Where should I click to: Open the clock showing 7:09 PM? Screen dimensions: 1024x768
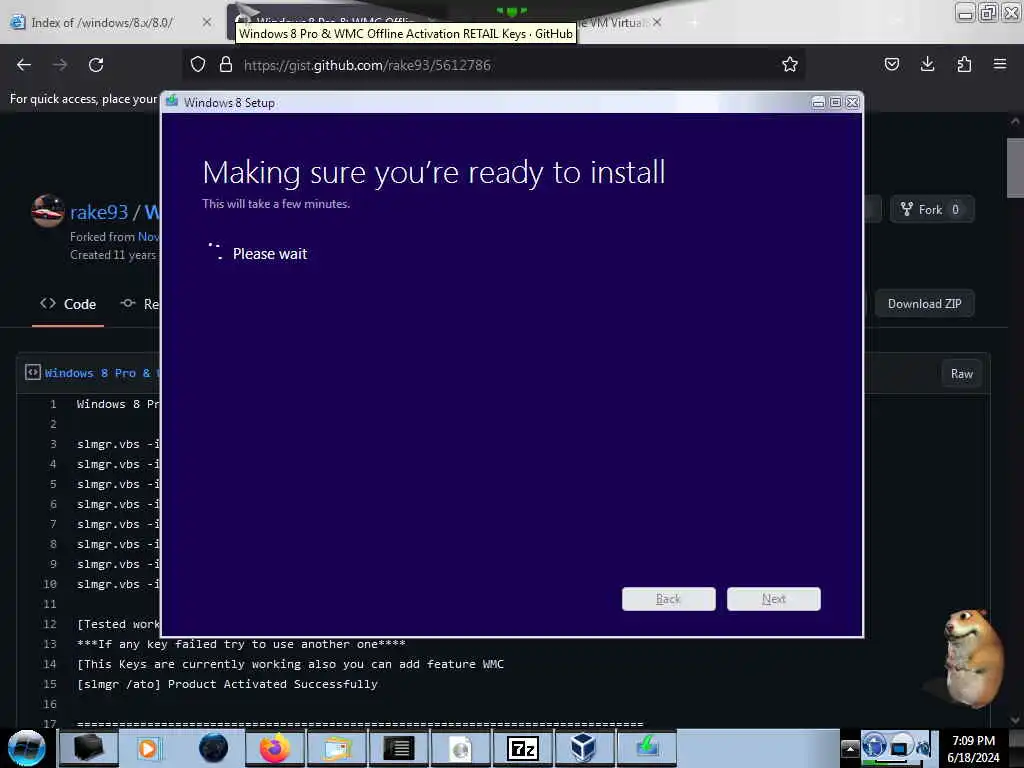click(x=973, y=749)
